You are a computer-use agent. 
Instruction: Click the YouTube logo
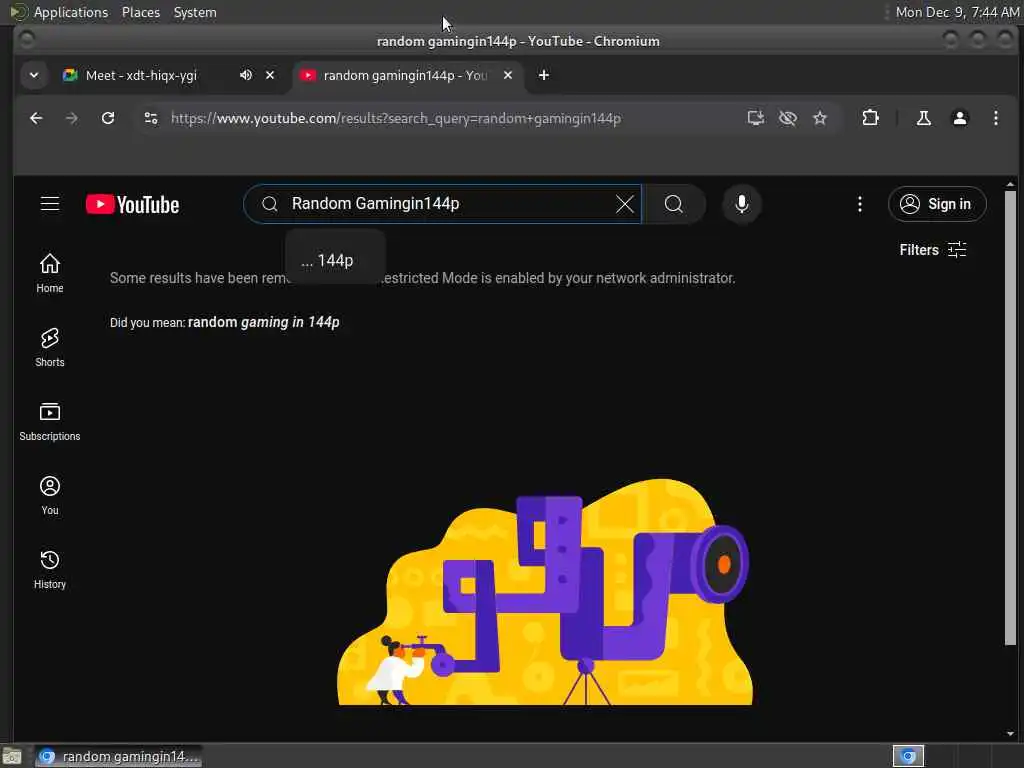pos(133,204)
